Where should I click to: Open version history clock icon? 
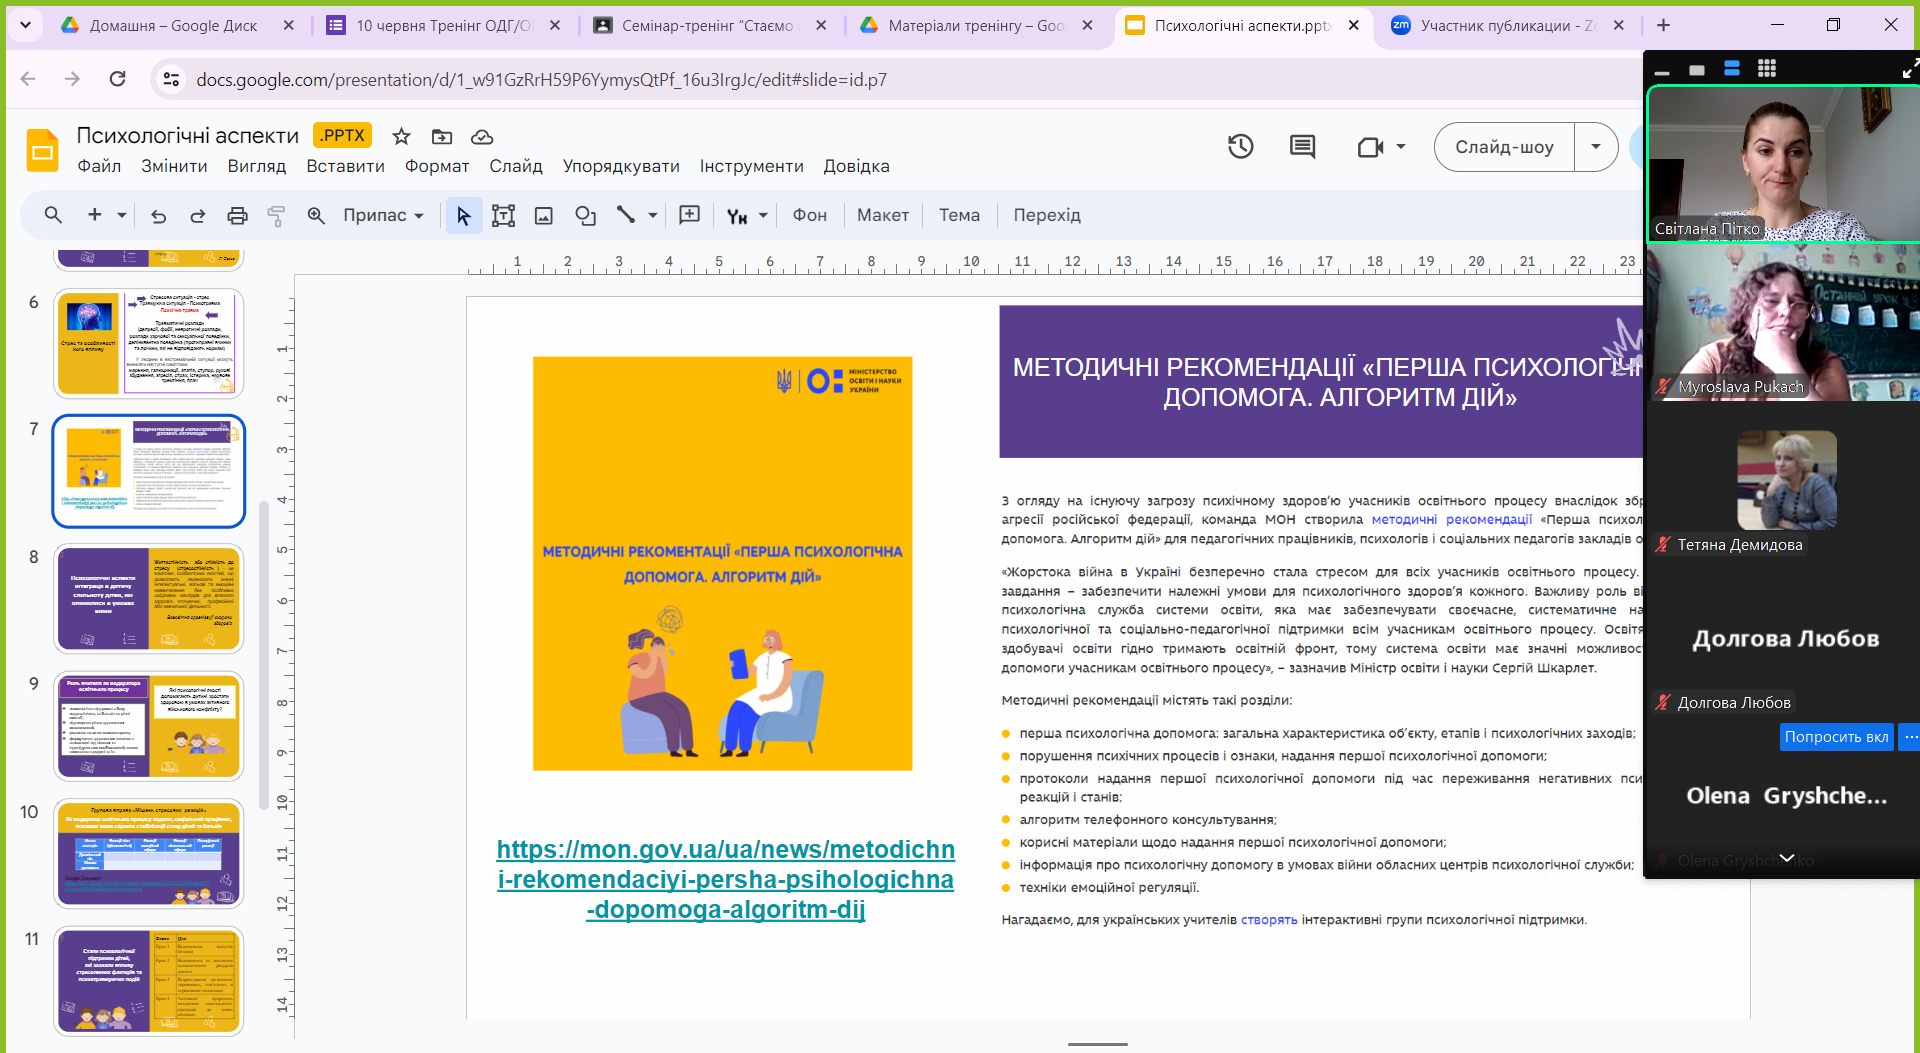tap(1240, 147)
